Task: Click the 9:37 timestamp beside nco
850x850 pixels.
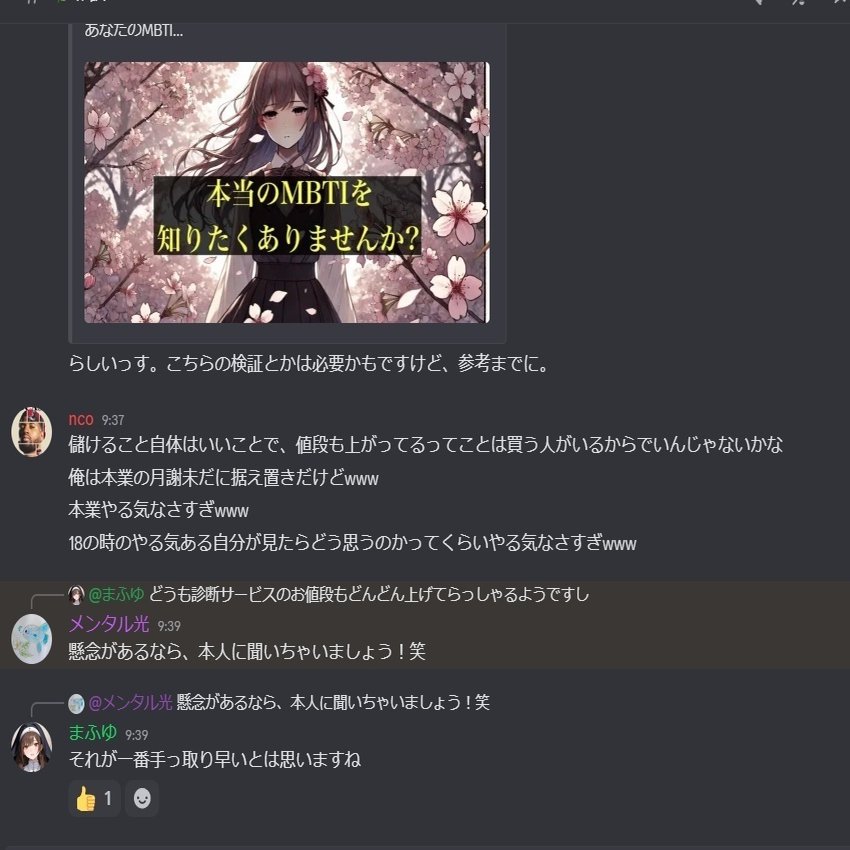Action: 113,420
